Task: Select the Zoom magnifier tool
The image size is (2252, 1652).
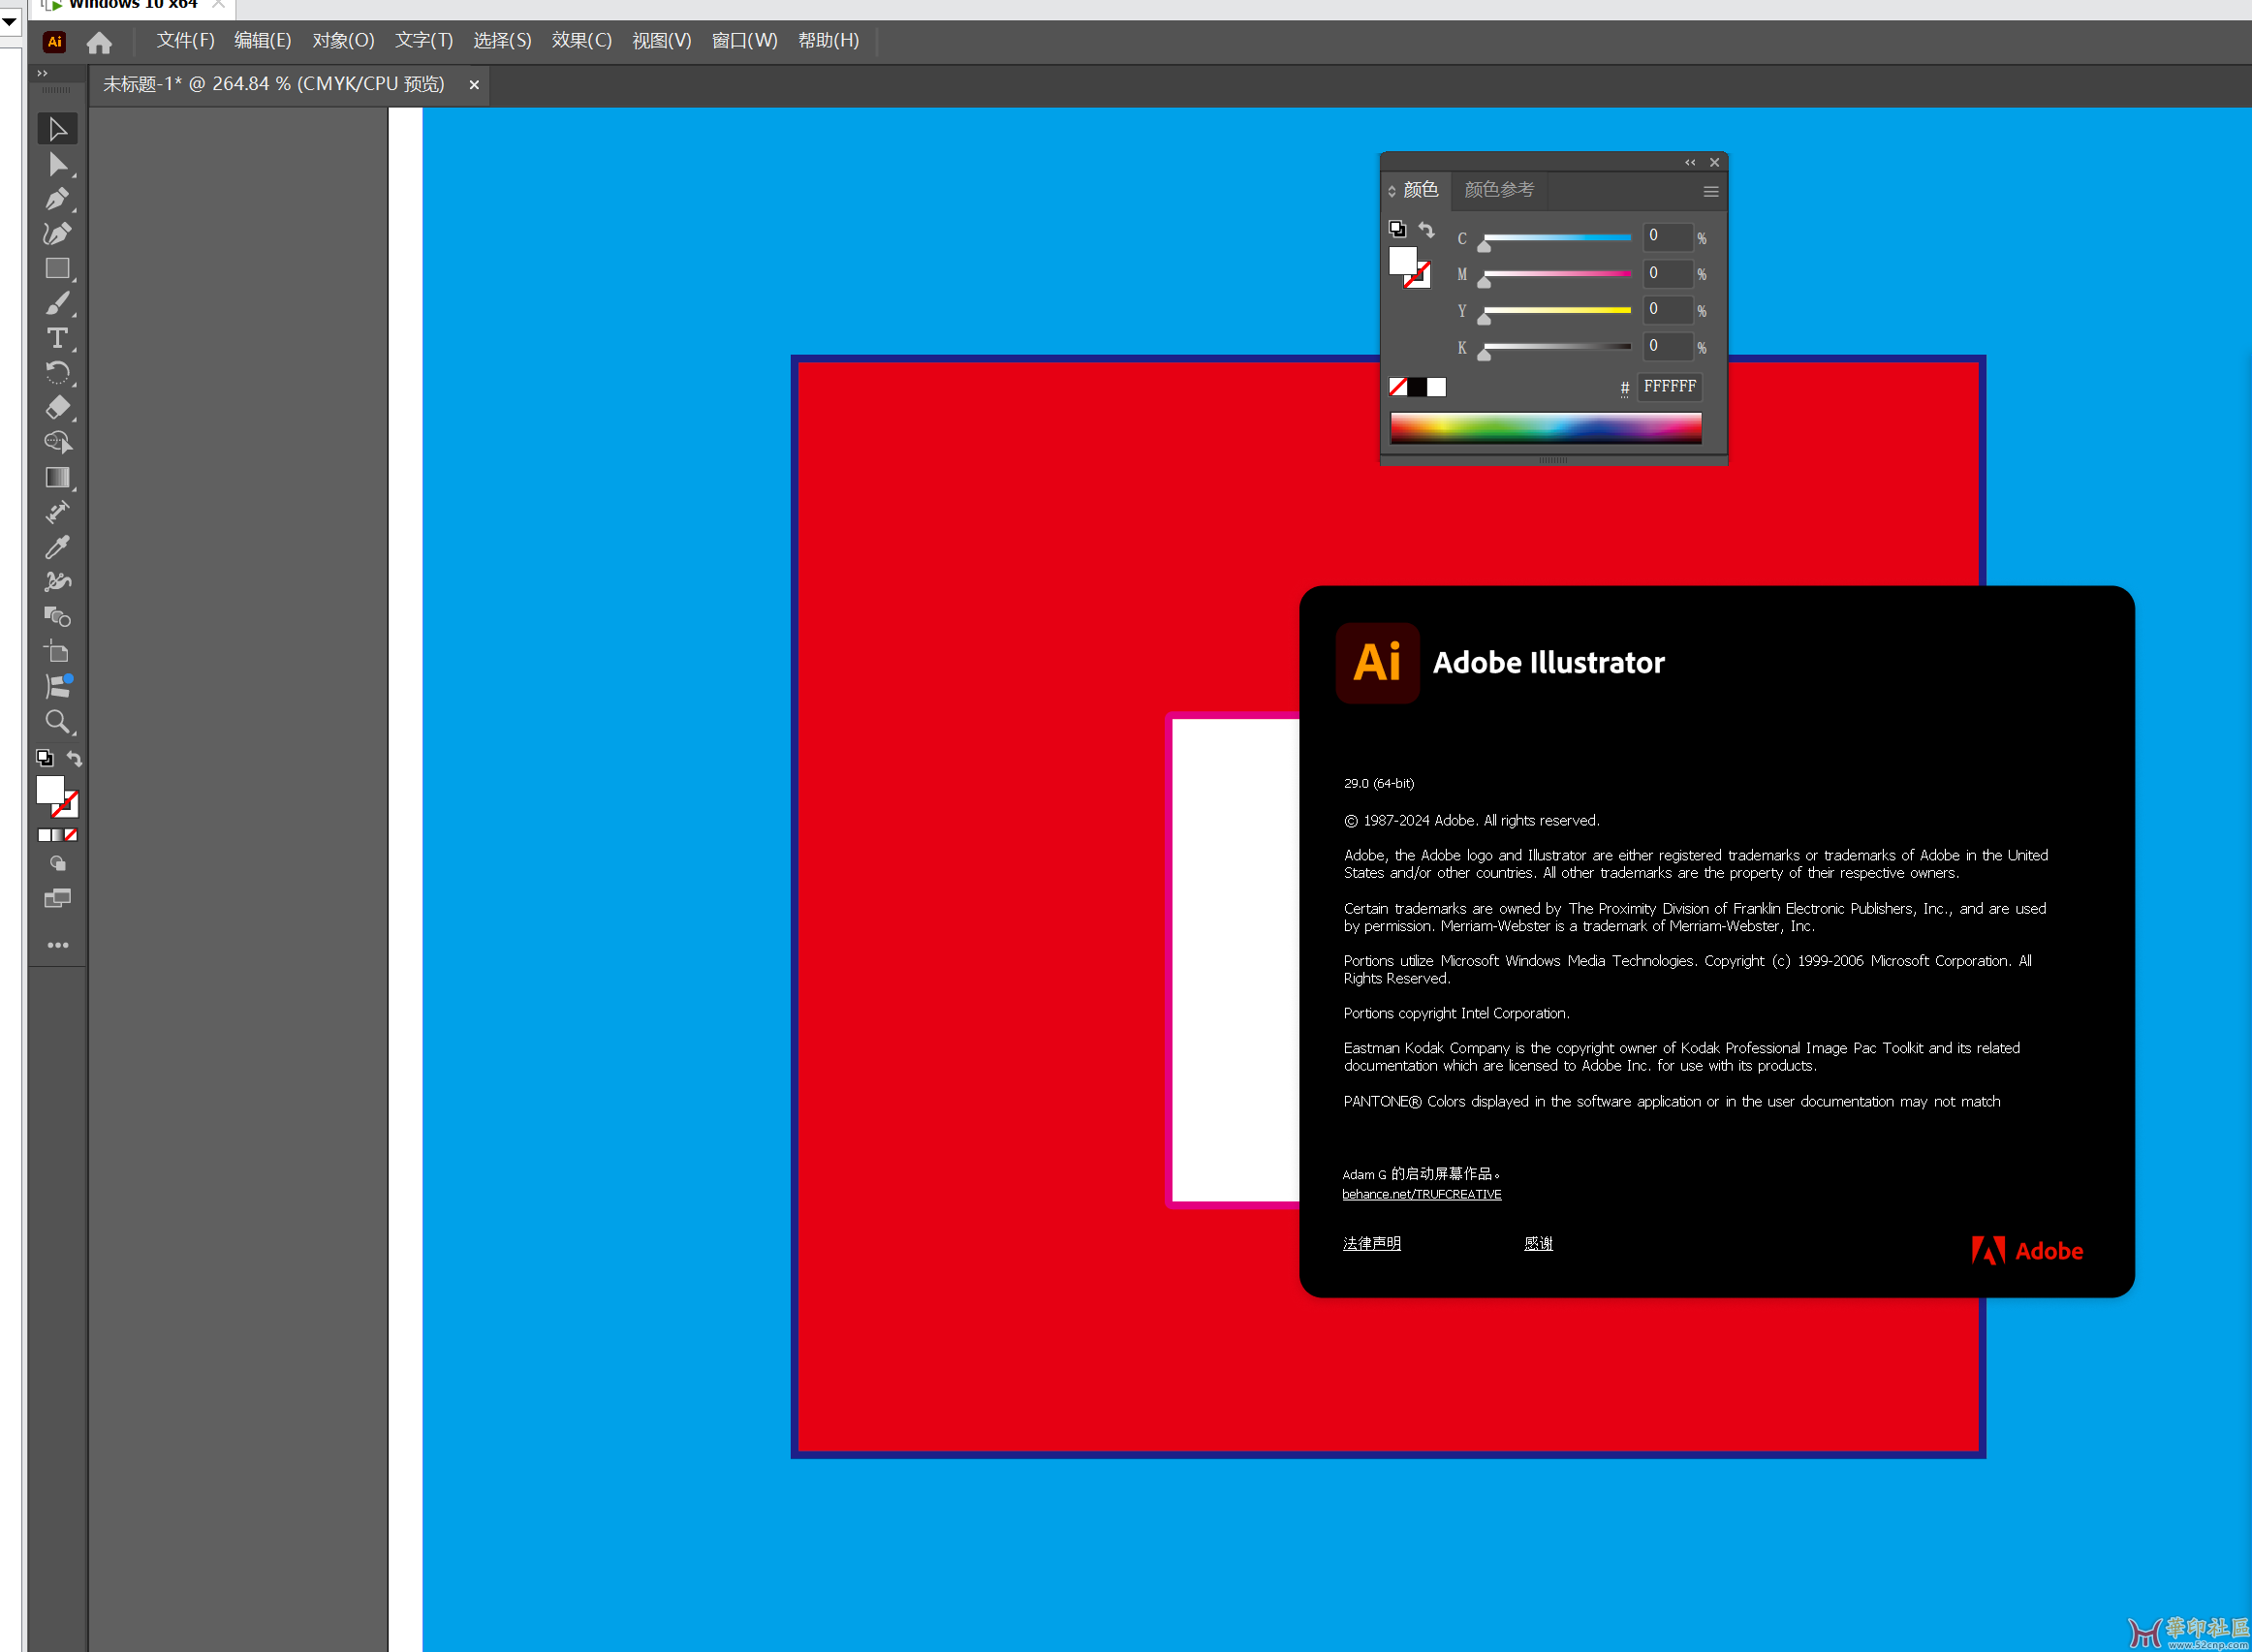Action: pos(57,722)
